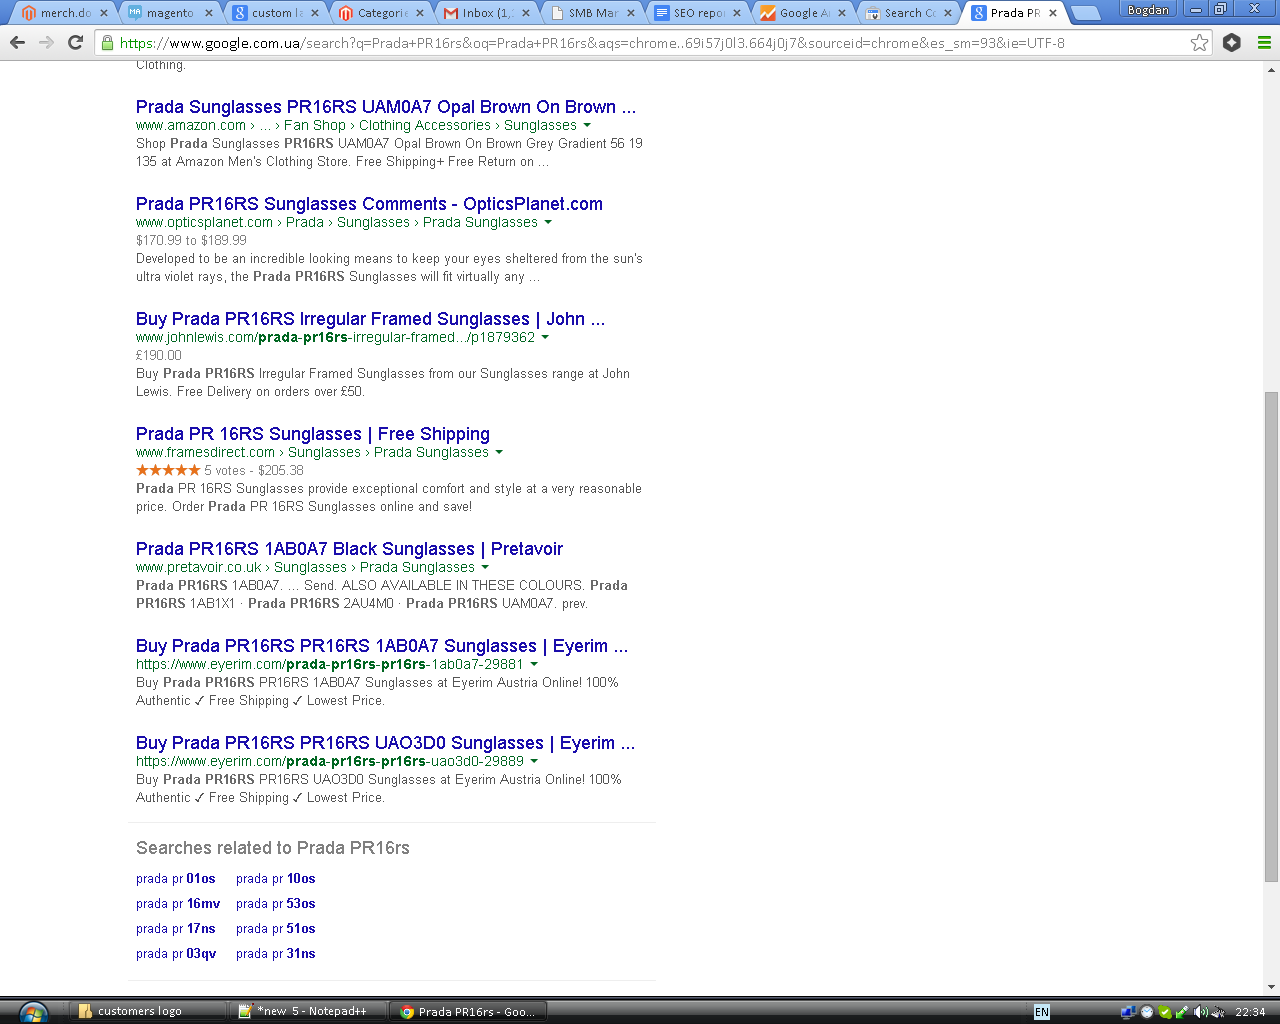The width and height of the screenshot is (1280, 1024).
Task: Click the network icon in system tray
Action: (1128, 1012)
